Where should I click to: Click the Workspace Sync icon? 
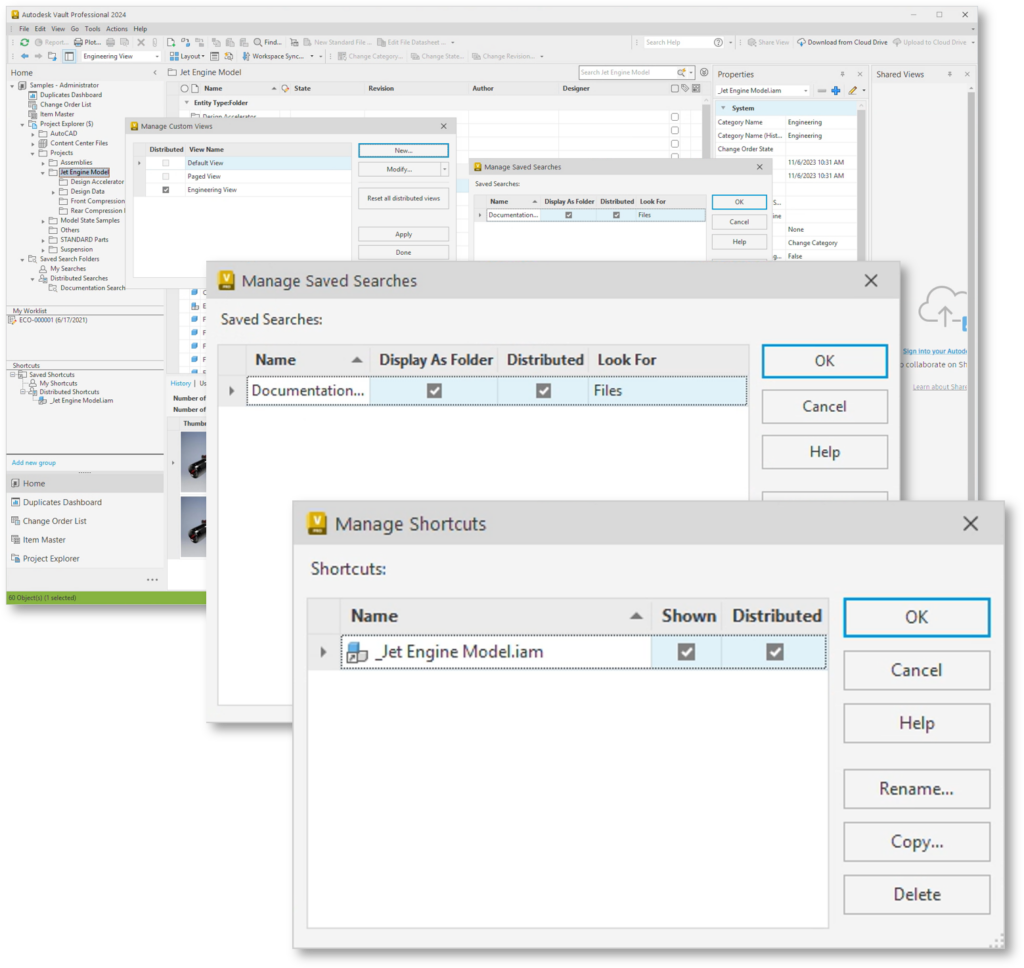pos(246,56)
